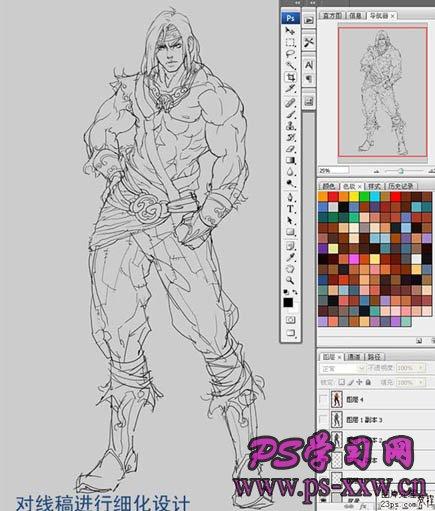
Task: Select the Eyedropper tool
Action: coord(291,257)
